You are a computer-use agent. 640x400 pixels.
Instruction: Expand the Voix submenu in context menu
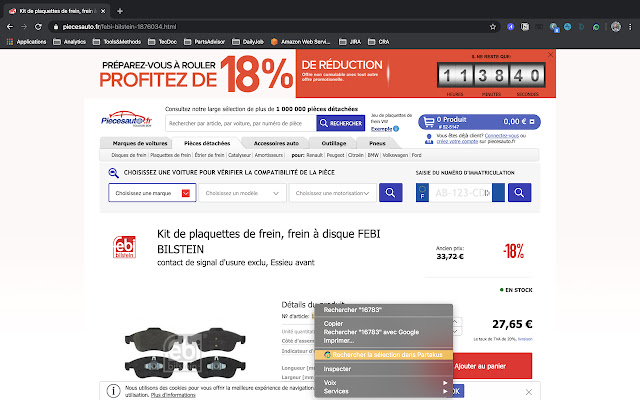click(384, 383)
